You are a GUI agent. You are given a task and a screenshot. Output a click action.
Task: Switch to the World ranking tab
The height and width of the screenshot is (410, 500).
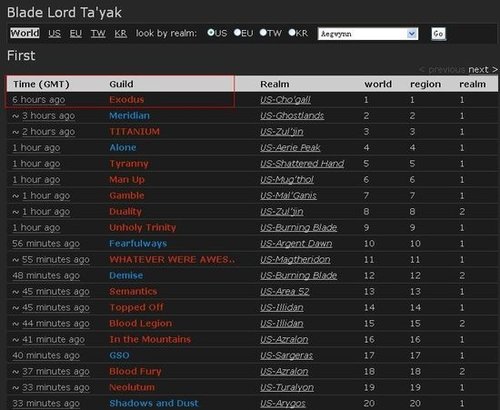coord(25,33)
